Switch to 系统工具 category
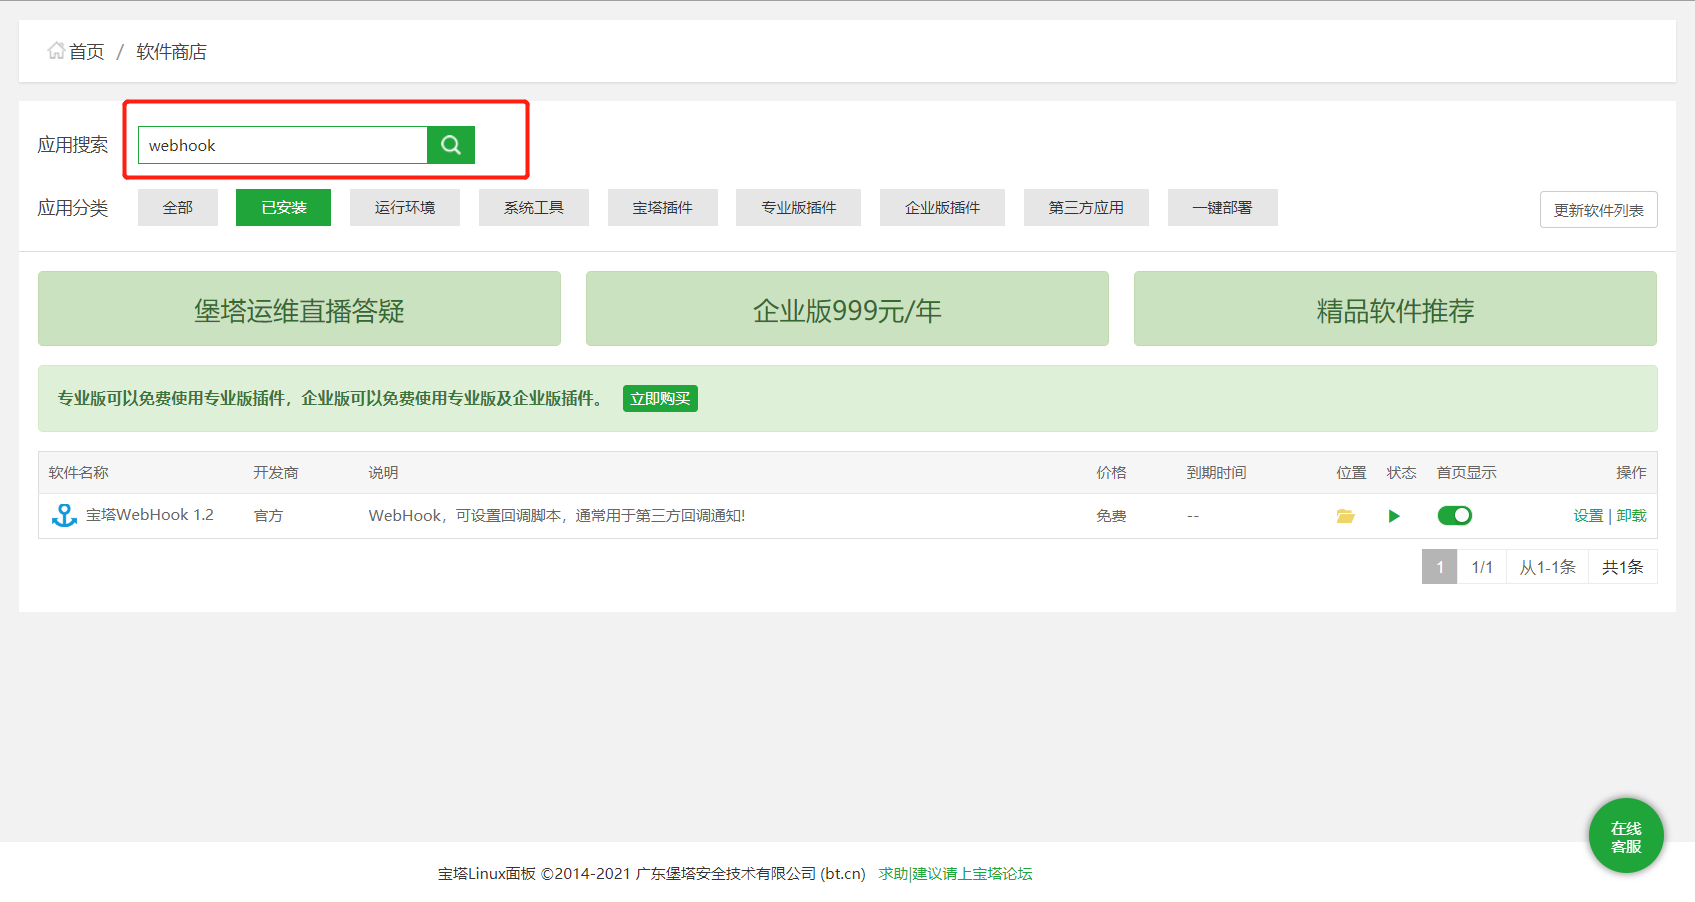The image size is (1695, 902). [534, 207]
